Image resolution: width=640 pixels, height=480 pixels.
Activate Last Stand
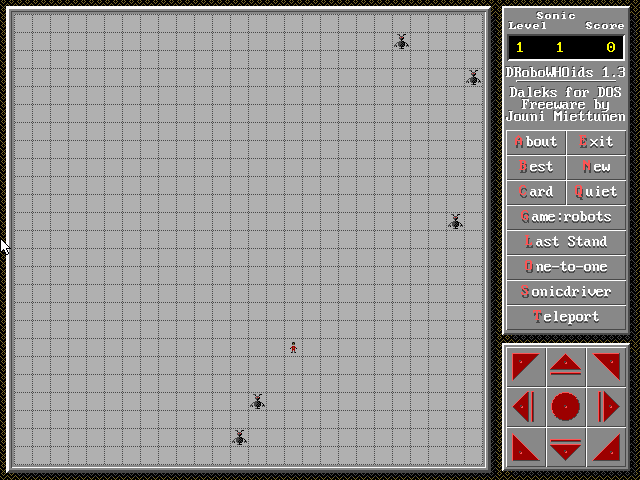tap(566, 242)
